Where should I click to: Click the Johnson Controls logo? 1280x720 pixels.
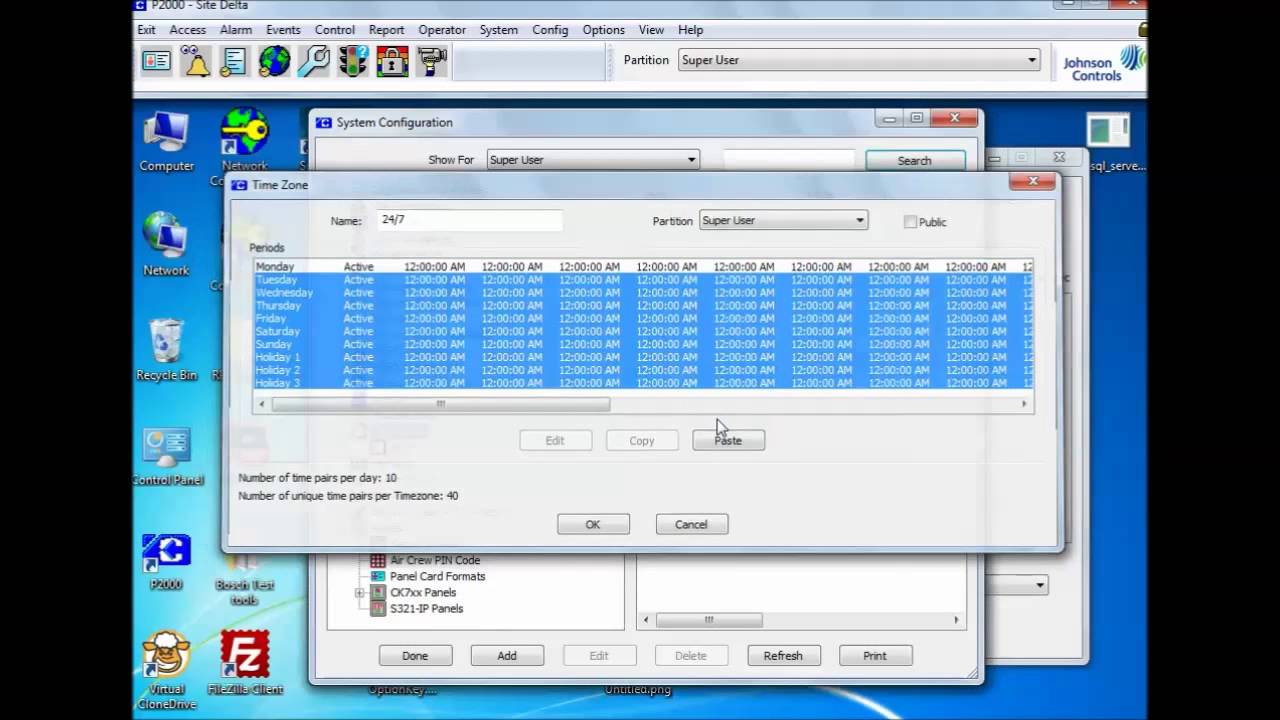pos(1103,64)
